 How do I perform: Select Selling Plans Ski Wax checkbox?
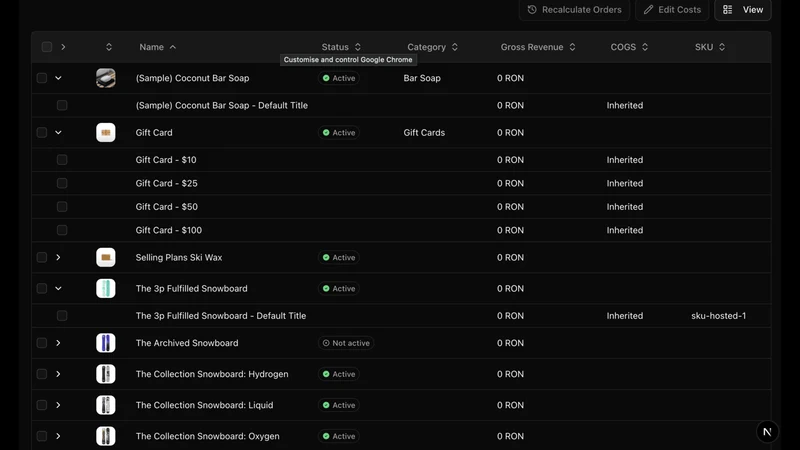42,258
